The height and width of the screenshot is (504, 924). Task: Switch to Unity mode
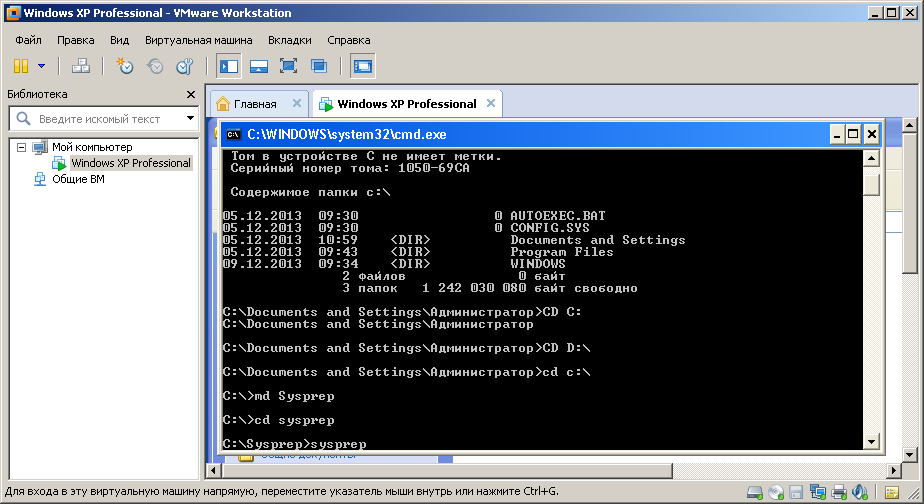tap(319, 66)
